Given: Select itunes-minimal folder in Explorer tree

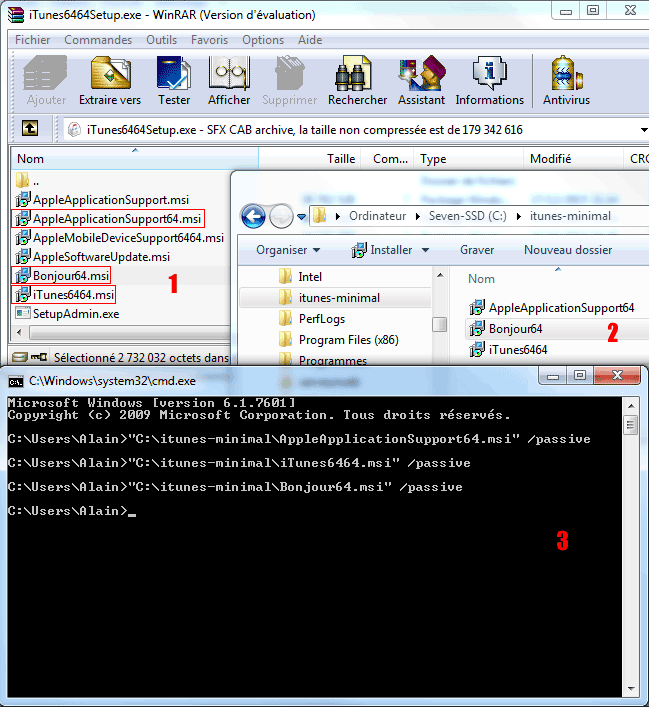Looking at the screenshot, I should (329, 298).
